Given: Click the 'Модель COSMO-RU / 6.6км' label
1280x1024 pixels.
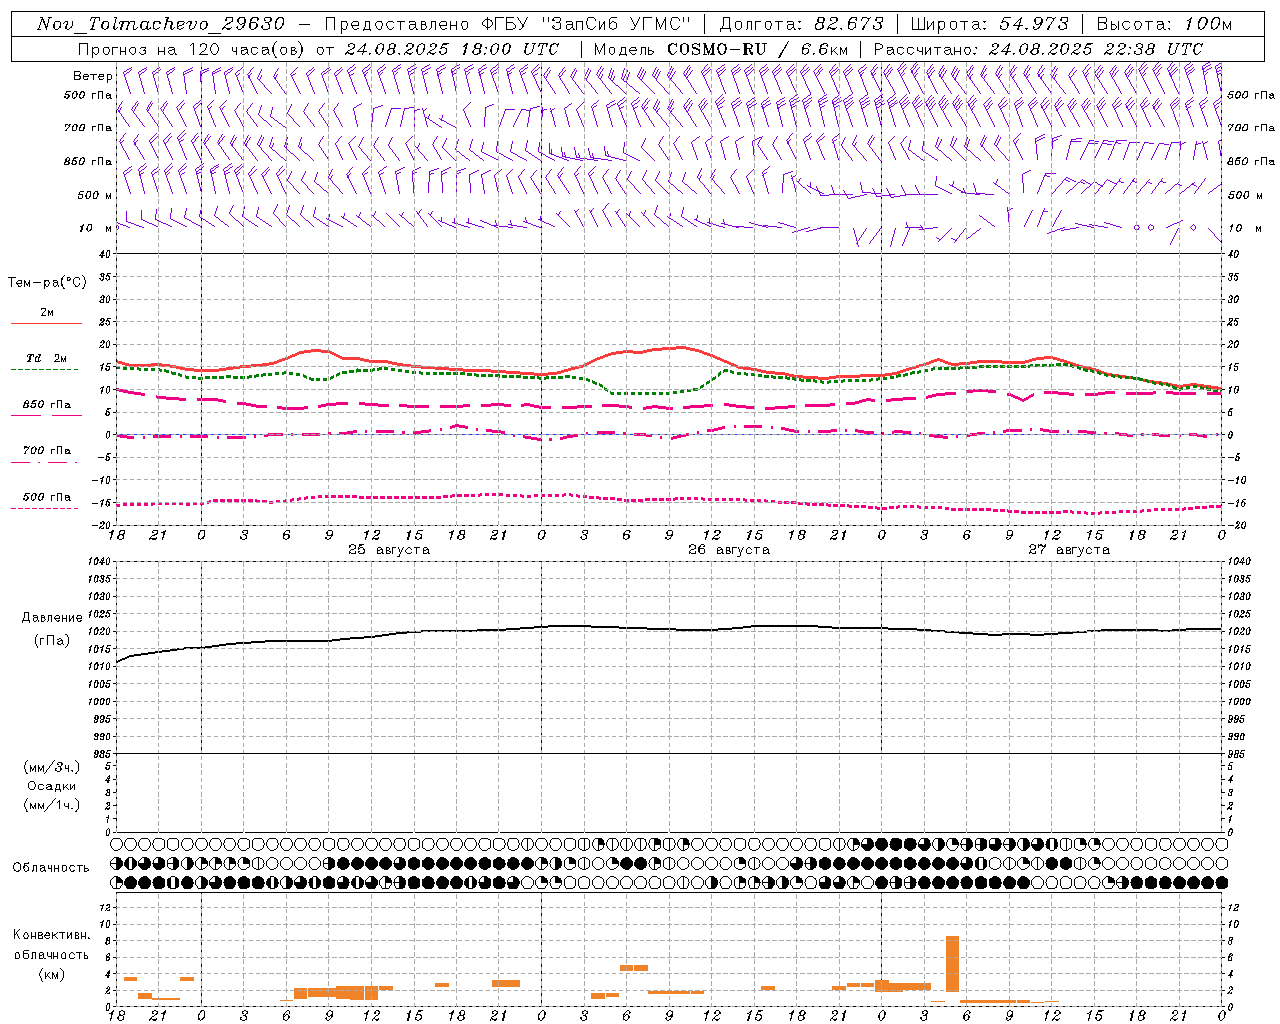Looking at the screenshot, I should [721, 49].
